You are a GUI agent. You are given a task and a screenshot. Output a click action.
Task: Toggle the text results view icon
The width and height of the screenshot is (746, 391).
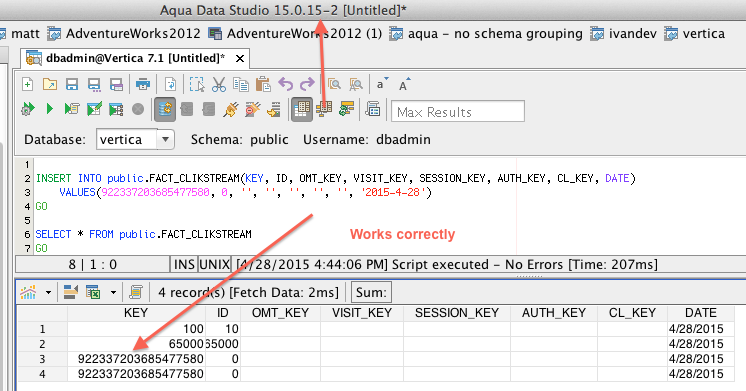(x=373, y=109)
